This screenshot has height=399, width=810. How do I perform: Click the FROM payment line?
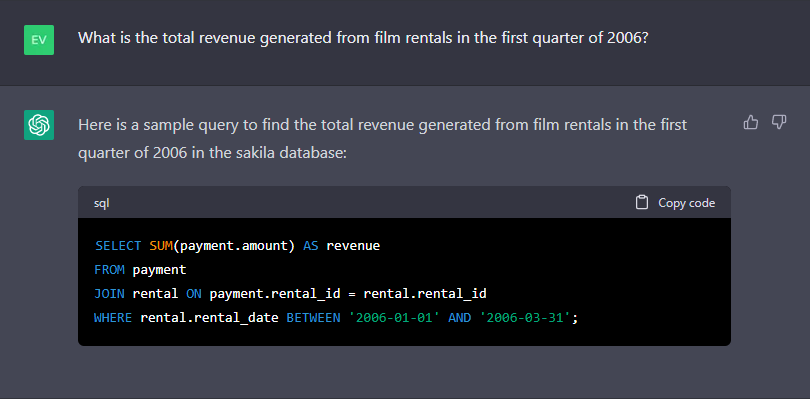(x=140, y=270)
